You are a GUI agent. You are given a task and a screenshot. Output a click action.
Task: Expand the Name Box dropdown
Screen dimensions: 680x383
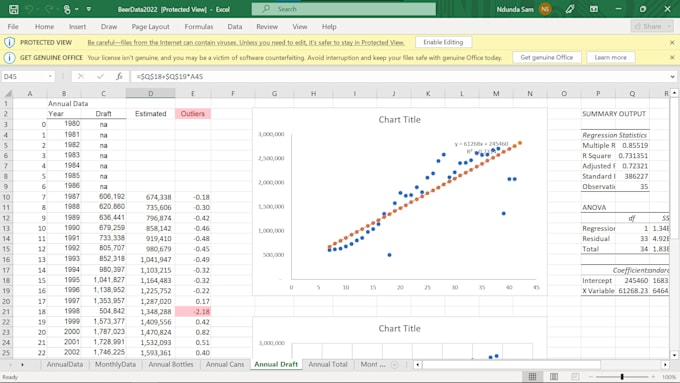[x=50, y=76]
